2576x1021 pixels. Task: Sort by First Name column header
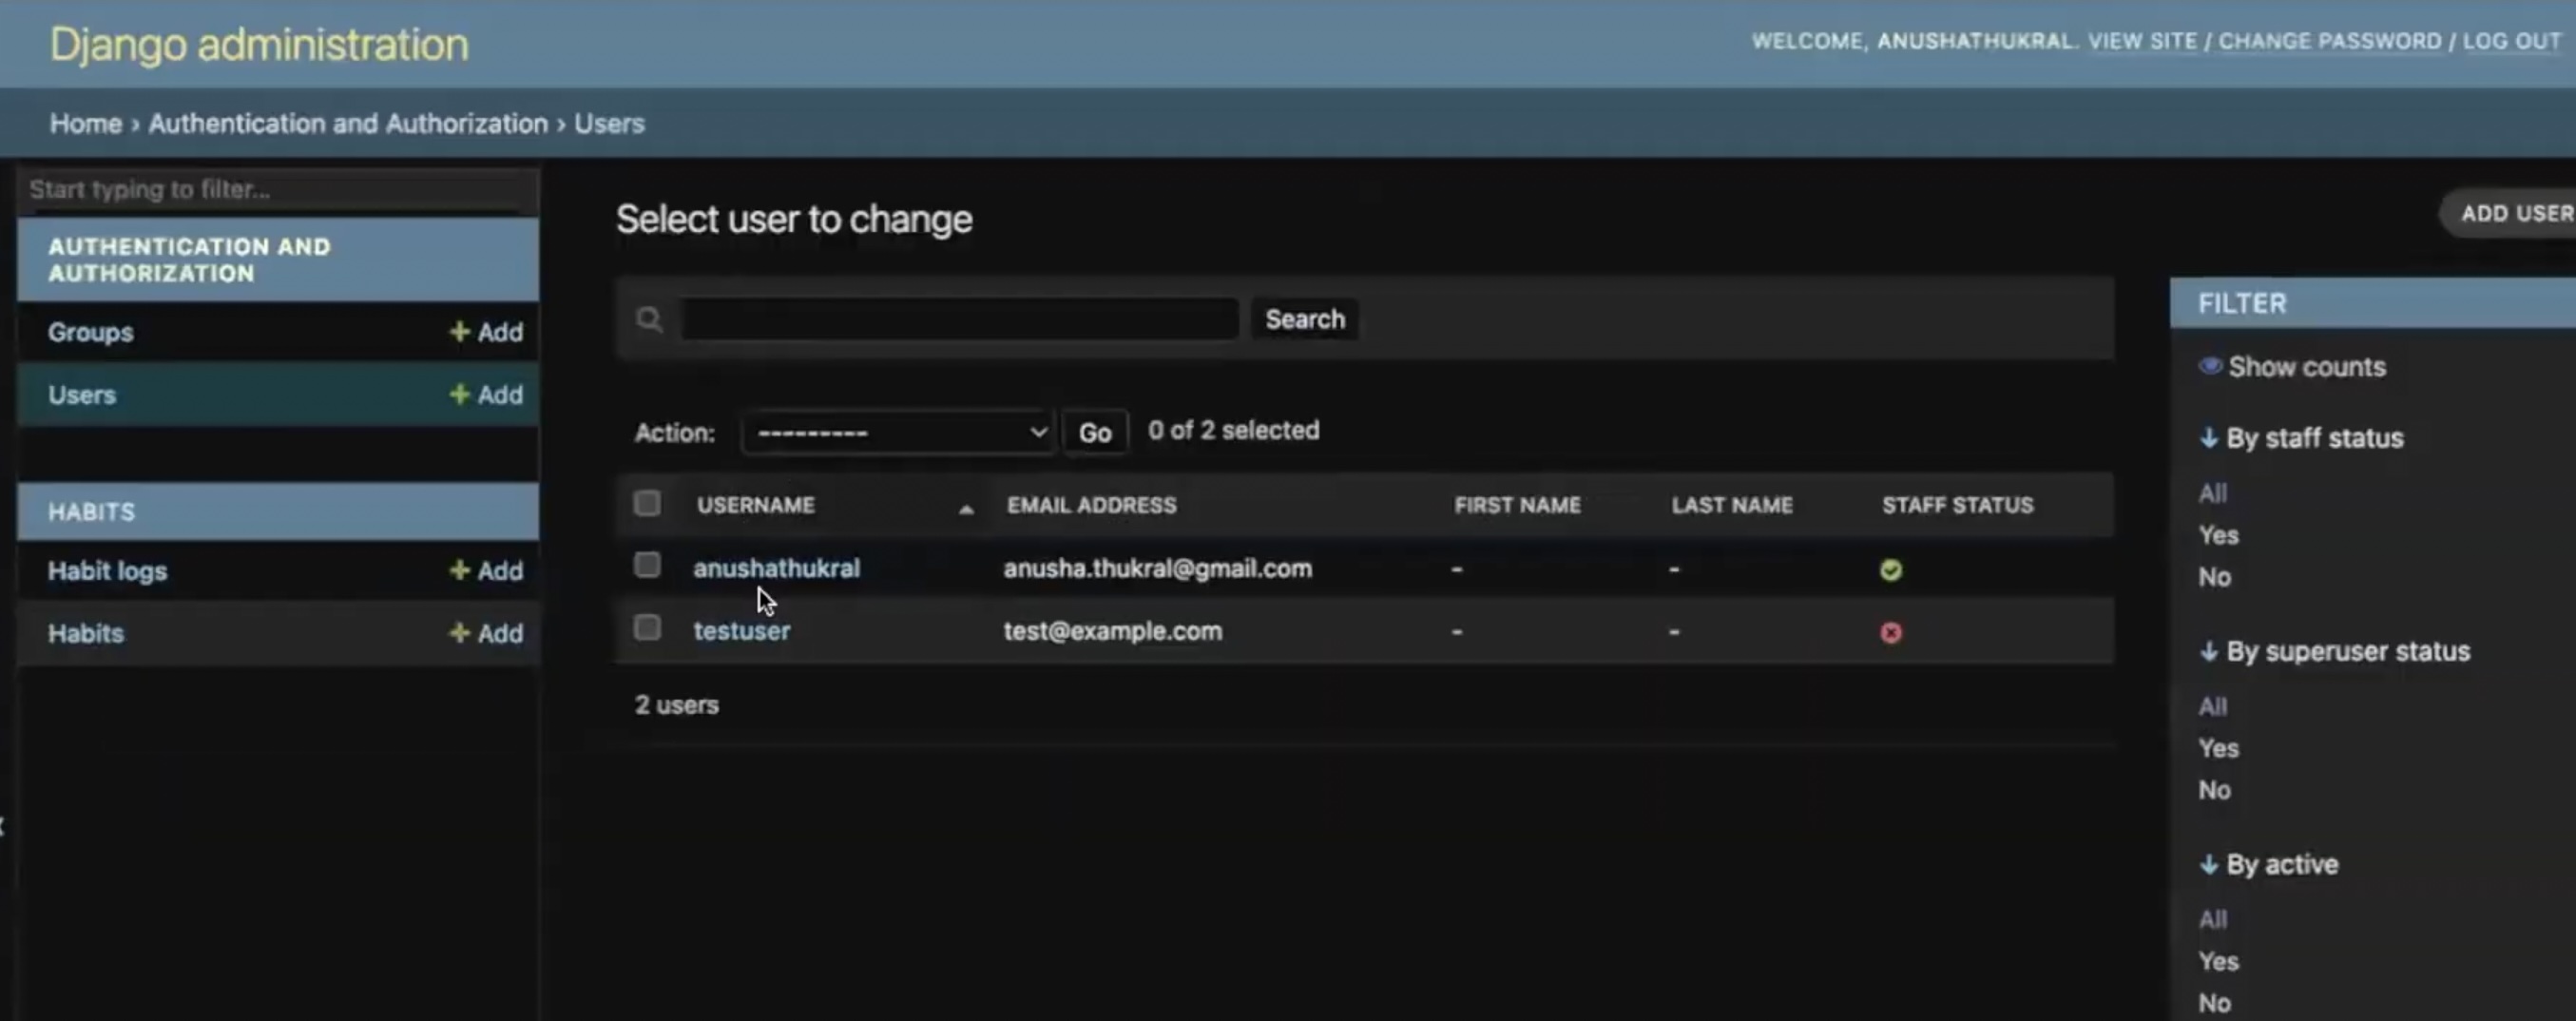pos(1517,506)
